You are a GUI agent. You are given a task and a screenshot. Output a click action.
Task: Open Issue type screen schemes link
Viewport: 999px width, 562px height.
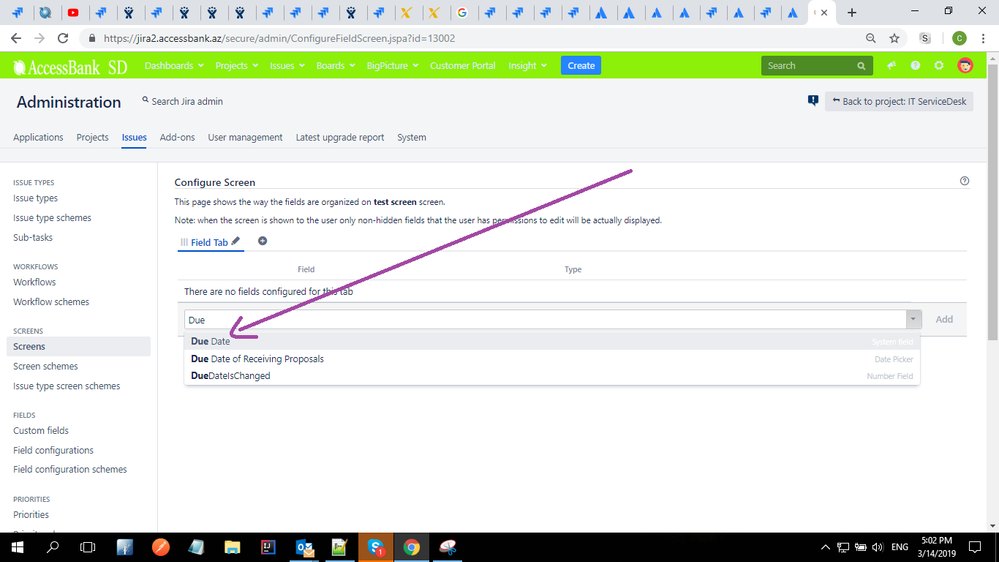66,385
